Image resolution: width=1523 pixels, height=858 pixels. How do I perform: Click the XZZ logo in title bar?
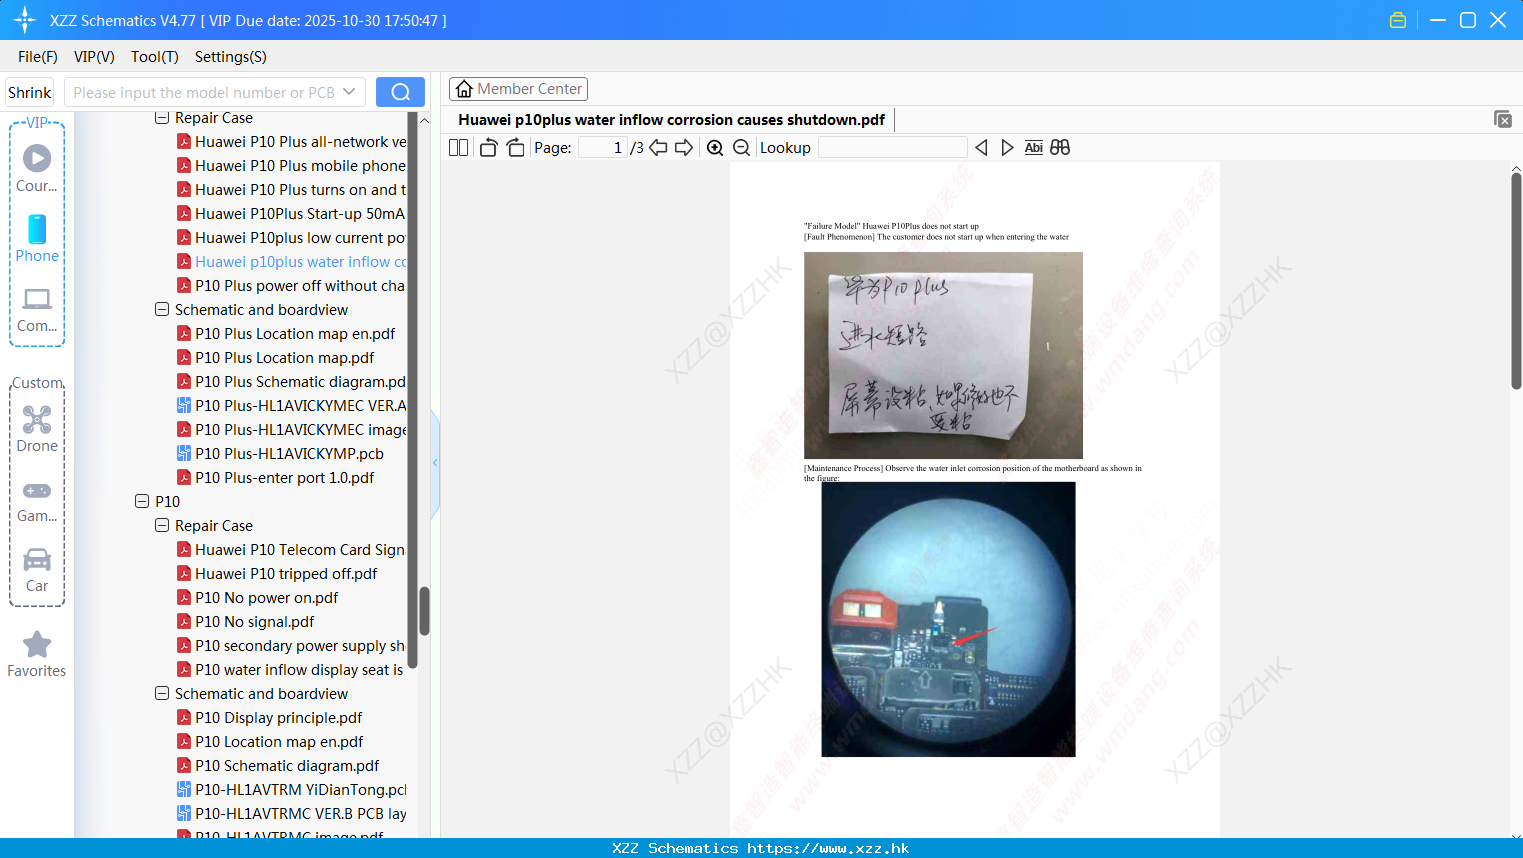(x=25, y=20)
